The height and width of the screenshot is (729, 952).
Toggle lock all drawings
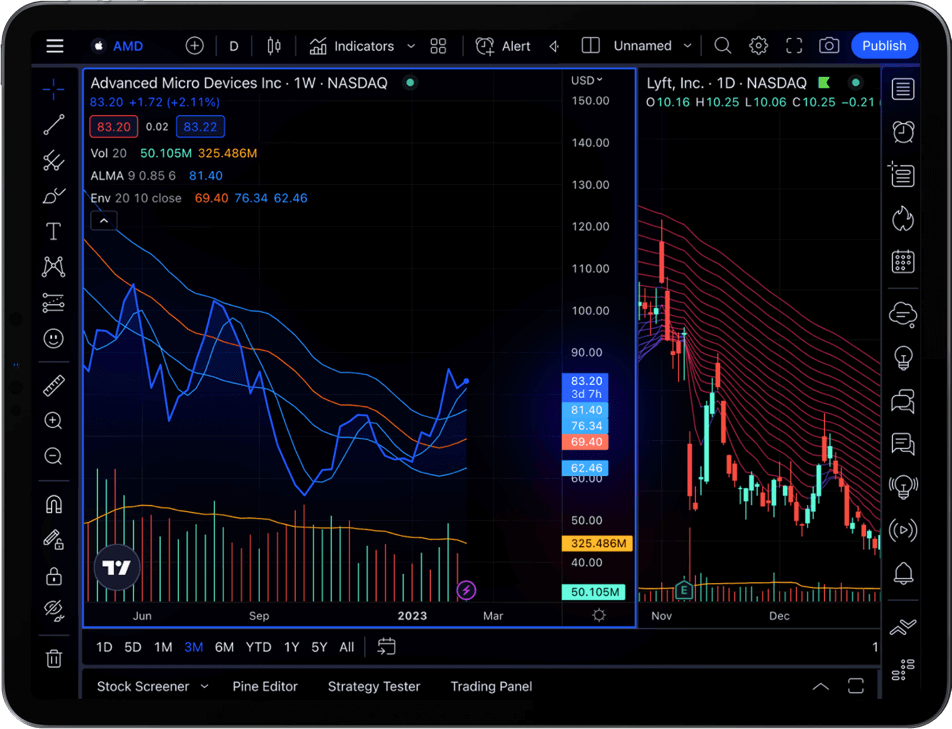(x=53, y=575)
